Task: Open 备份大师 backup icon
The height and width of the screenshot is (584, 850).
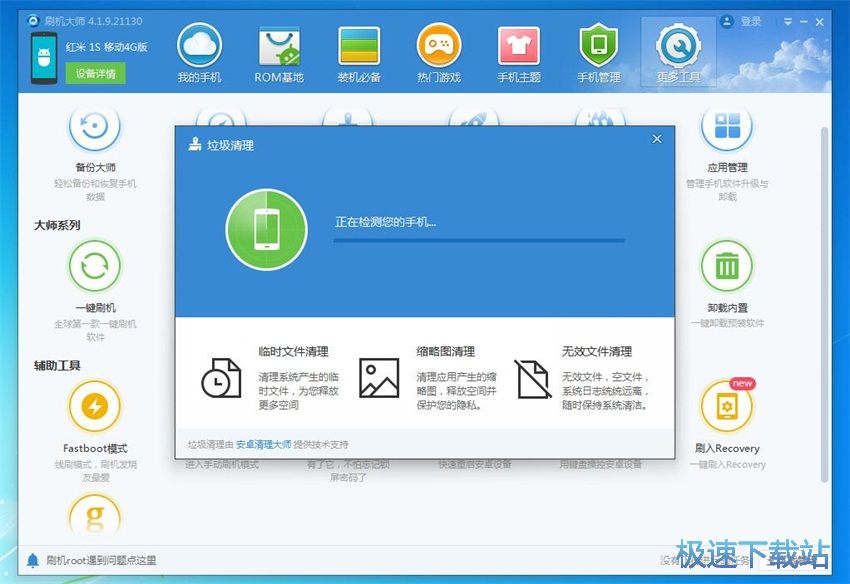Action: coord(95,126)
